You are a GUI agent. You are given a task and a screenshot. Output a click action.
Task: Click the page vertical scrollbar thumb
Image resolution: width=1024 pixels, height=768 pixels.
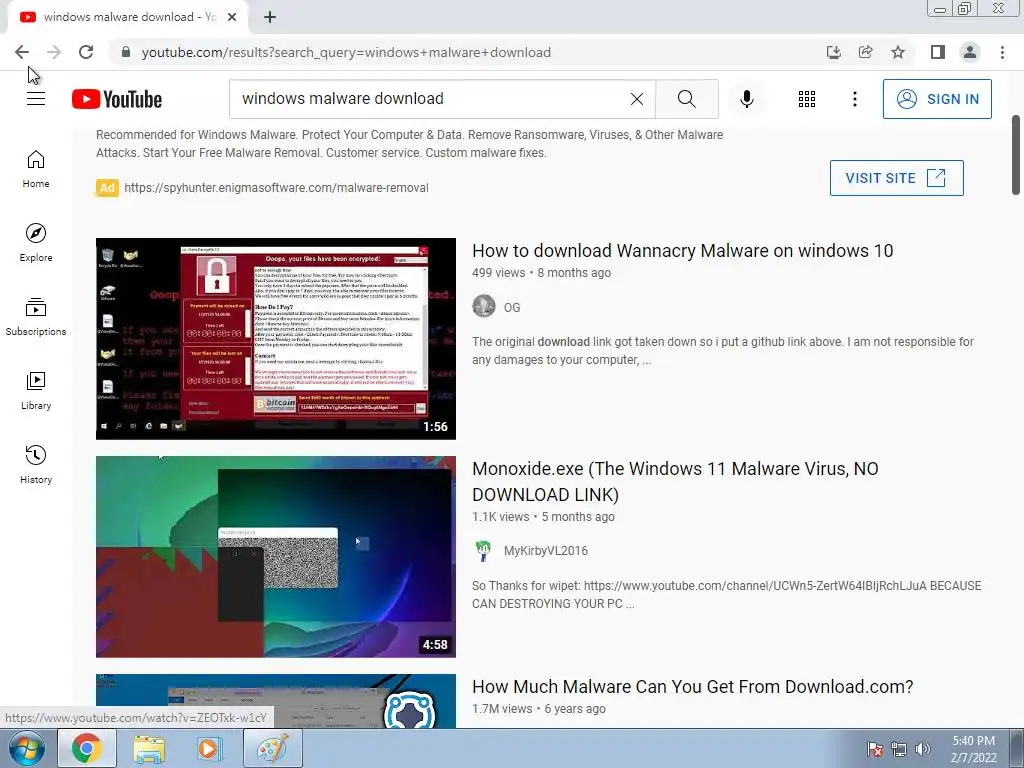point(1016,155)
